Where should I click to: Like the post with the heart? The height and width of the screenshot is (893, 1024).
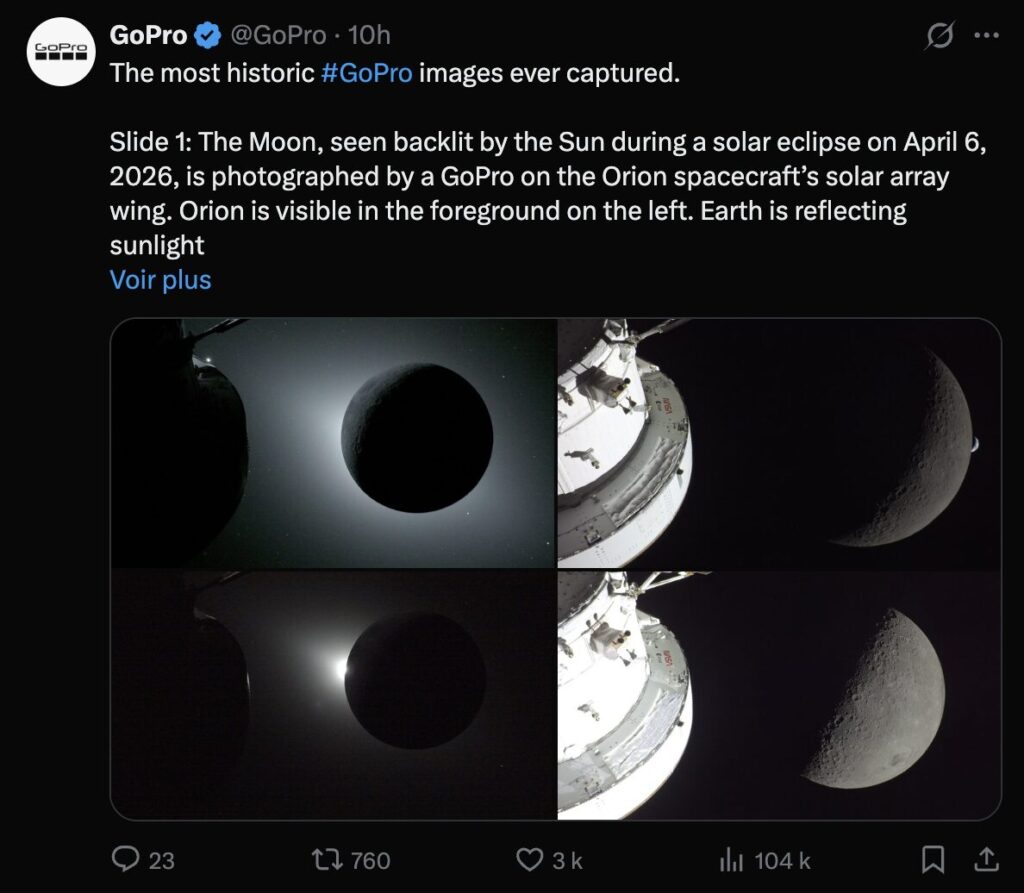(529, 859)
